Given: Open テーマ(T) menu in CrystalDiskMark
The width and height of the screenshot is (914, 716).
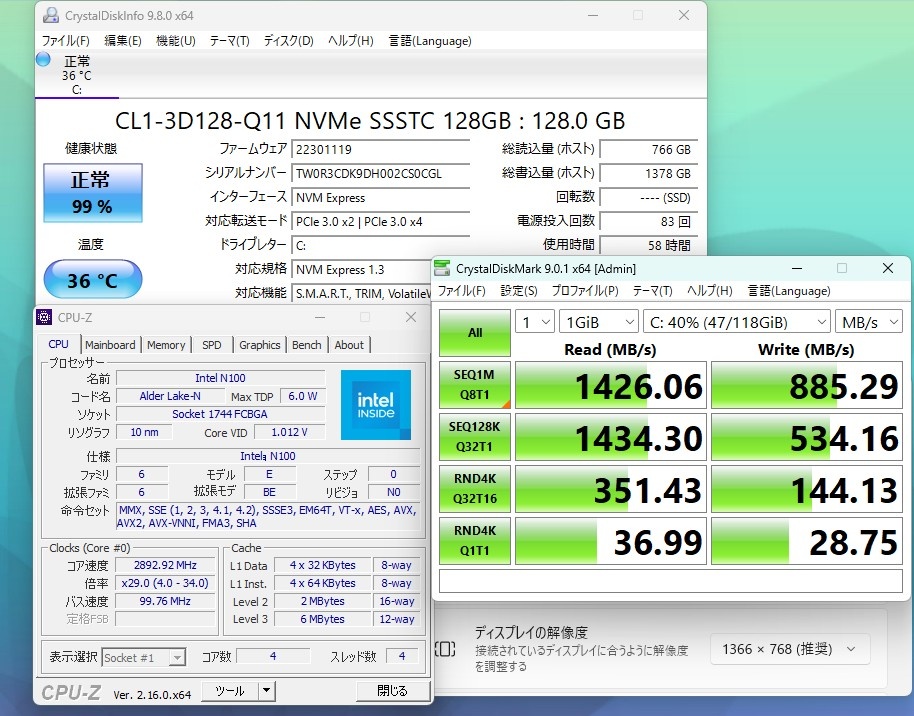Looking at the screenshot, I should pos(652,290).
